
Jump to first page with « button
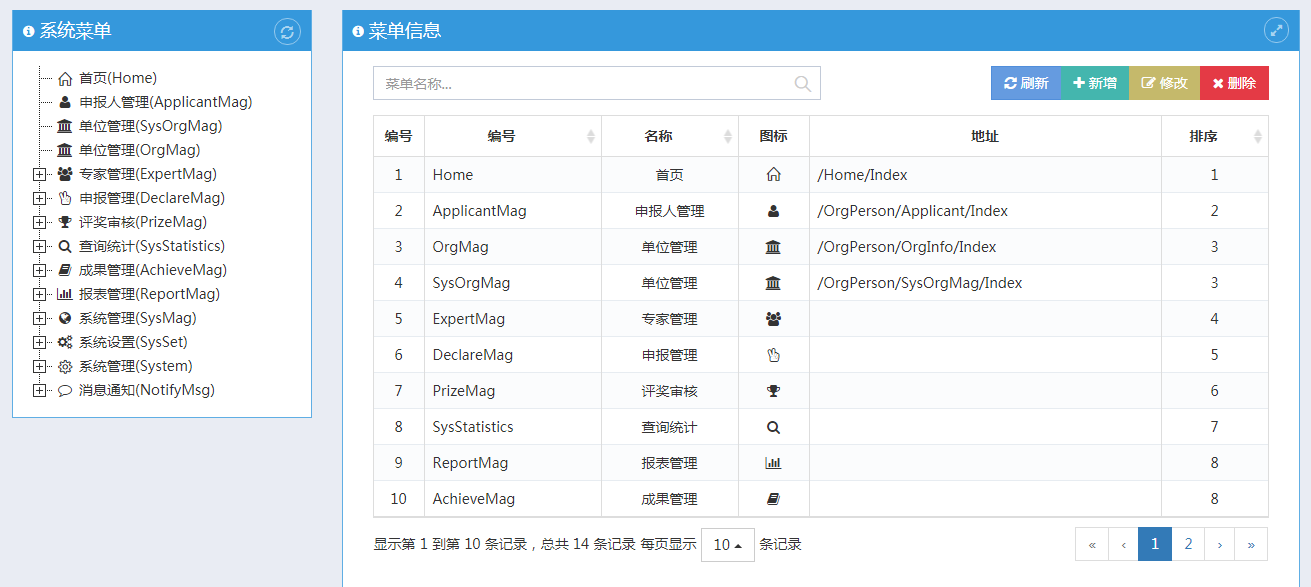tap(1092, 544)
